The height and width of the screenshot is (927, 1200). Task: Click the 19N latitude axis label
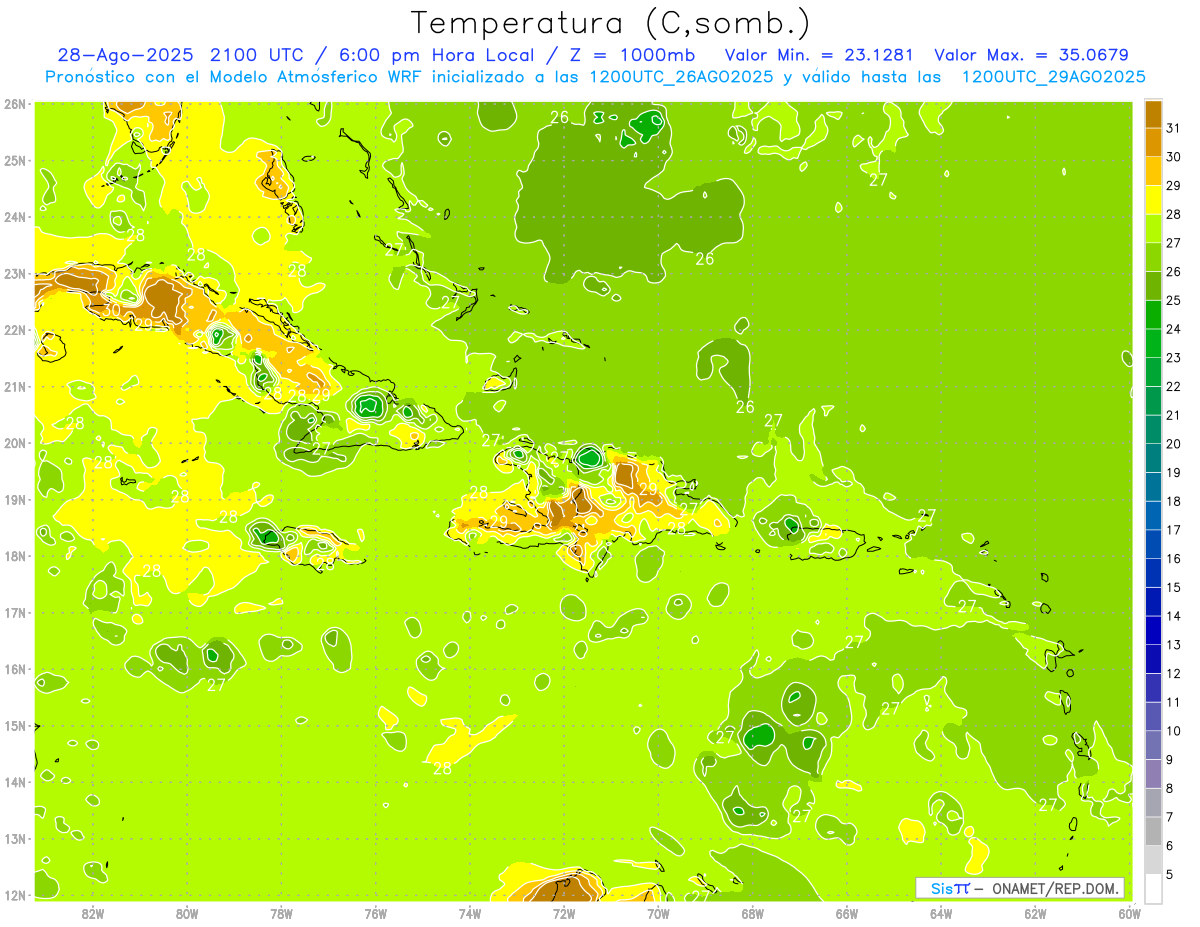pos(15,500)
